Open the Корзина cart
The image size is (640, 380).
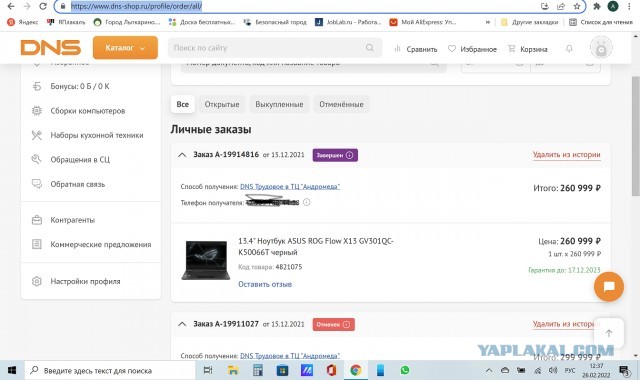527,49
